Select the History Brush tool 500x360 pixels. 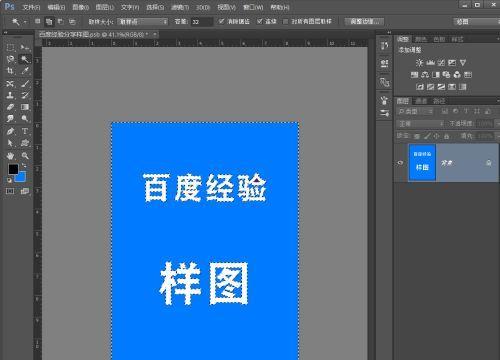(25, 95)
